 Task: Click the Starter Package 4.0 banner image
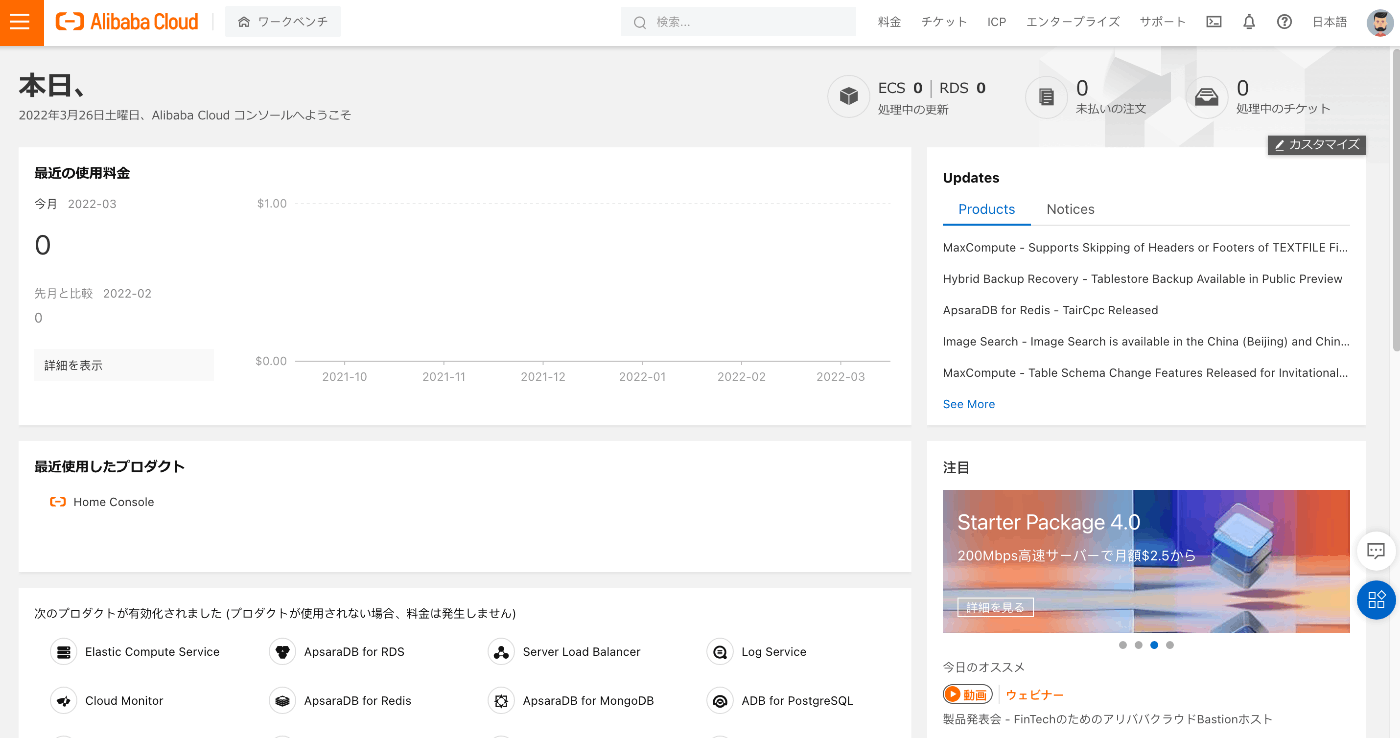(1146, 561)
